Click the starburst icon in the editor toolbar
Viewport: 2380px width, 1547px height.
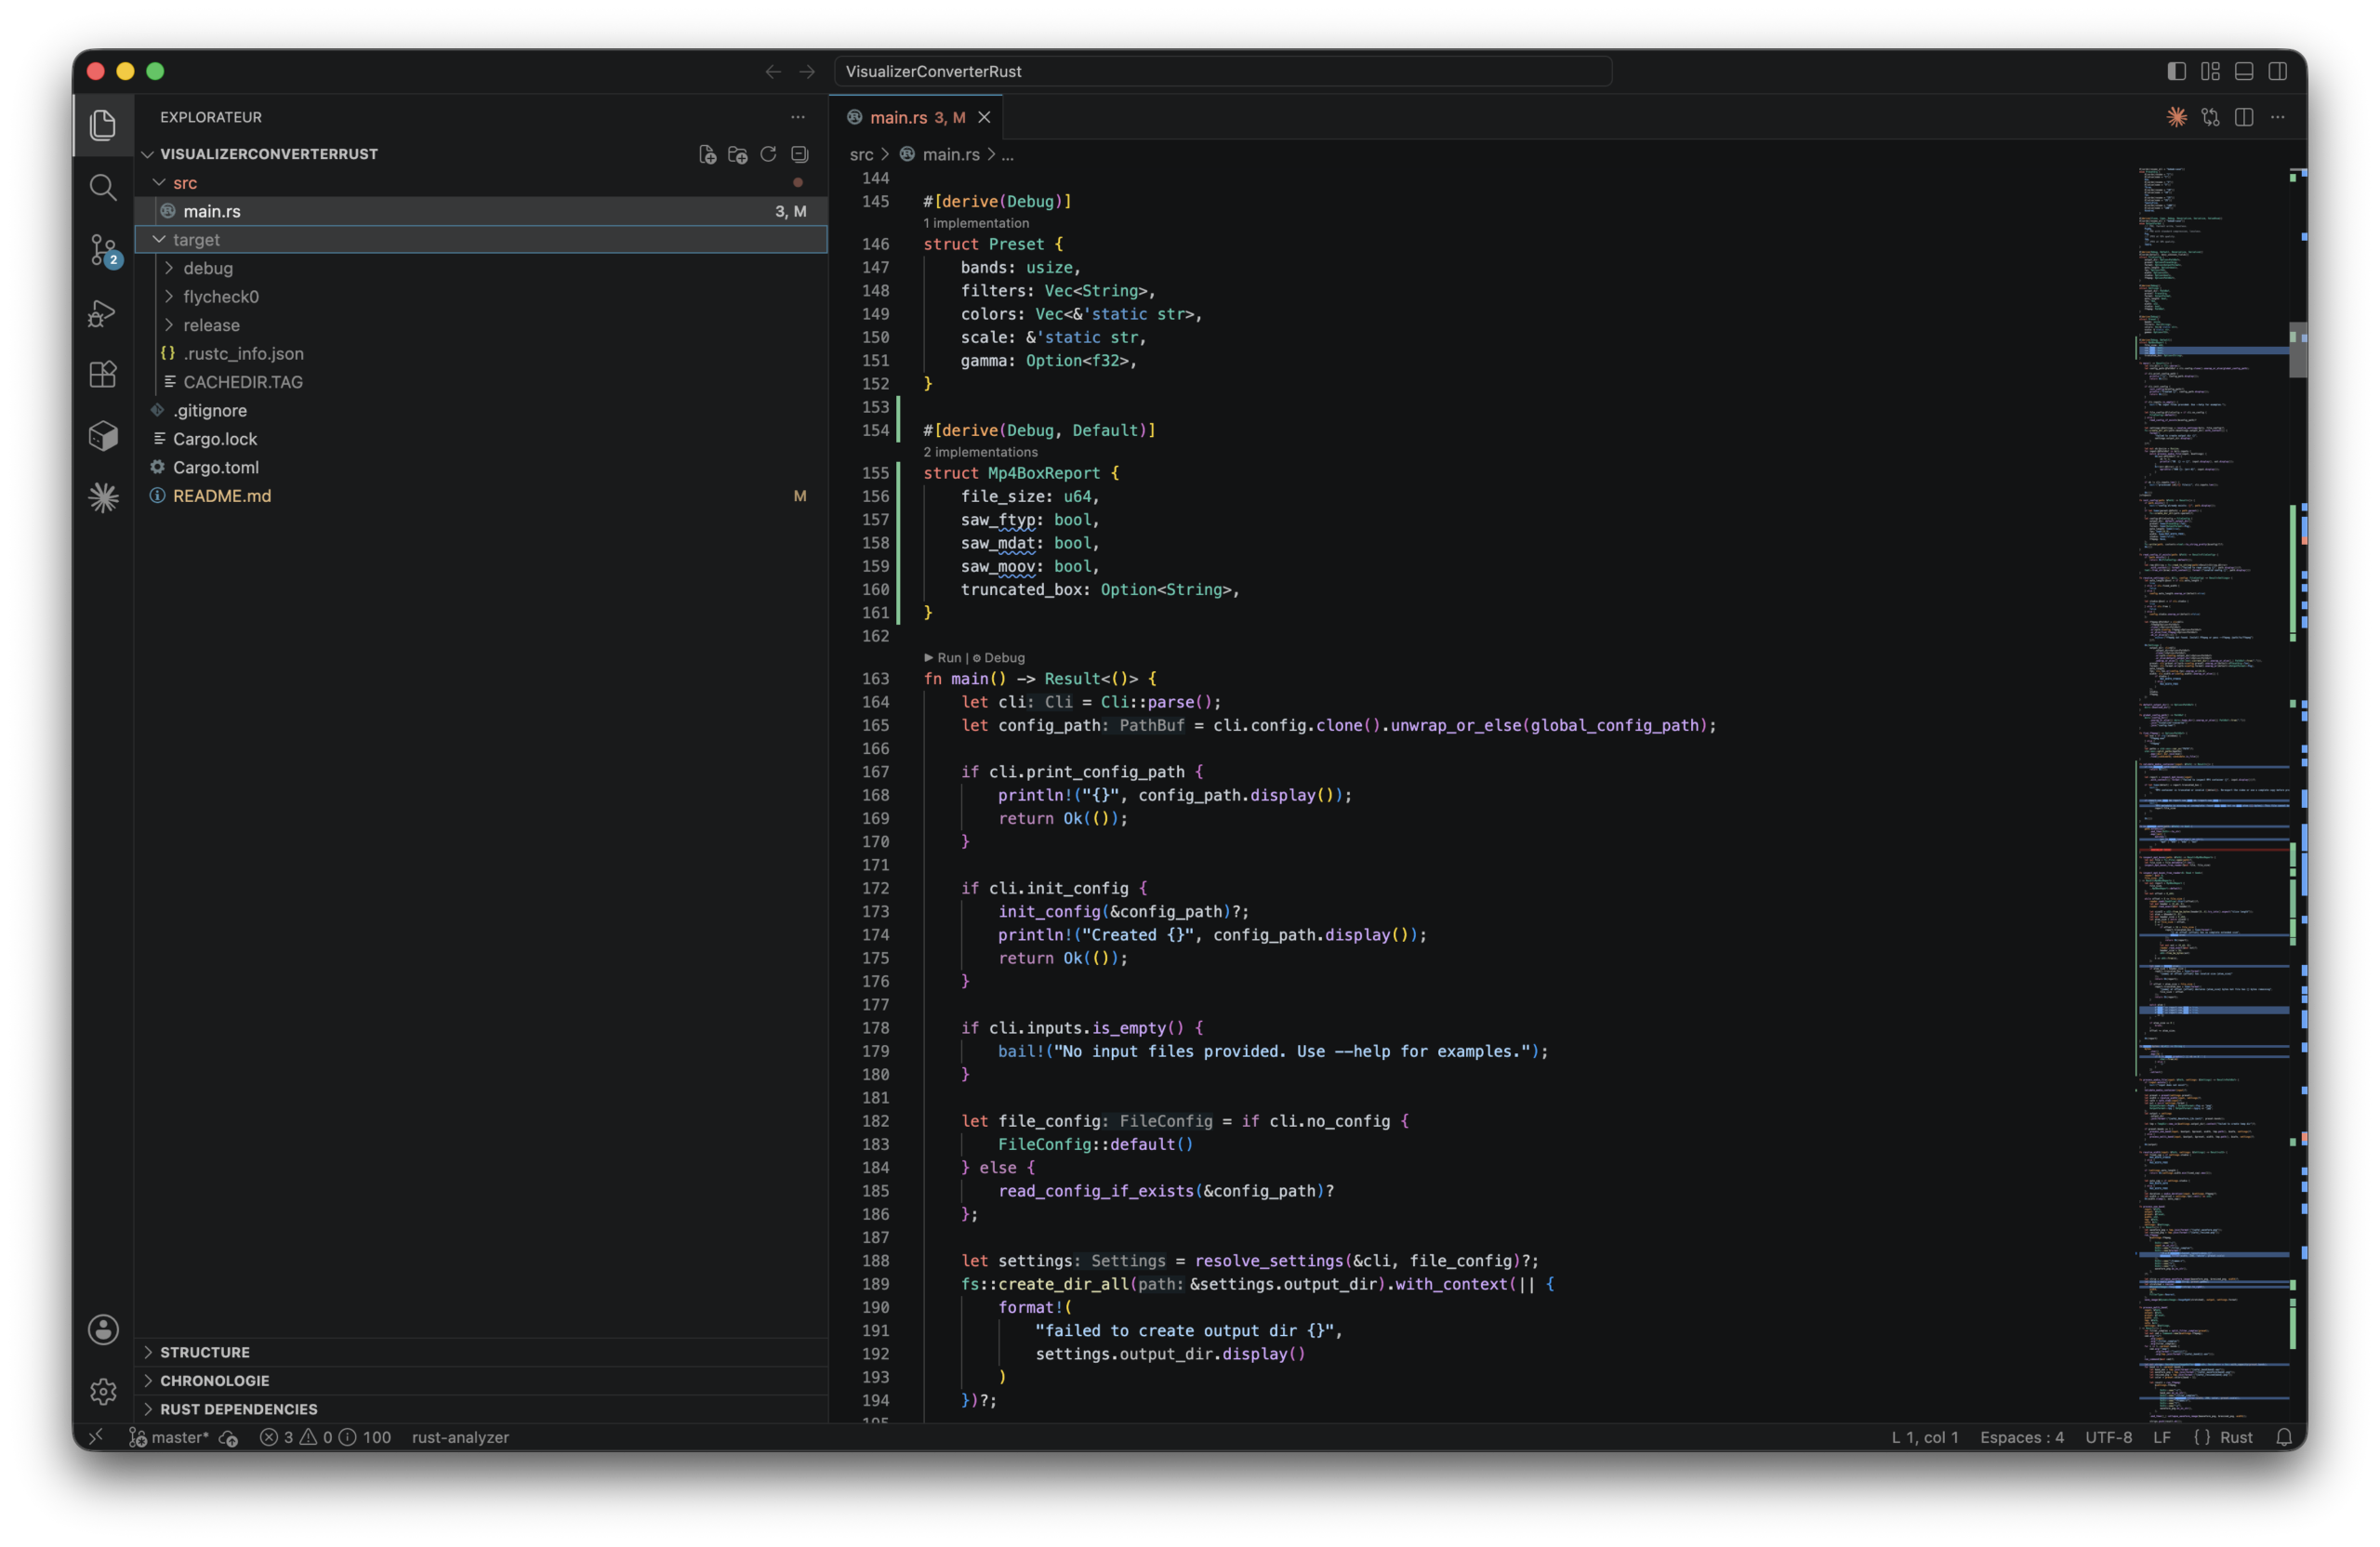[2176, 117]
